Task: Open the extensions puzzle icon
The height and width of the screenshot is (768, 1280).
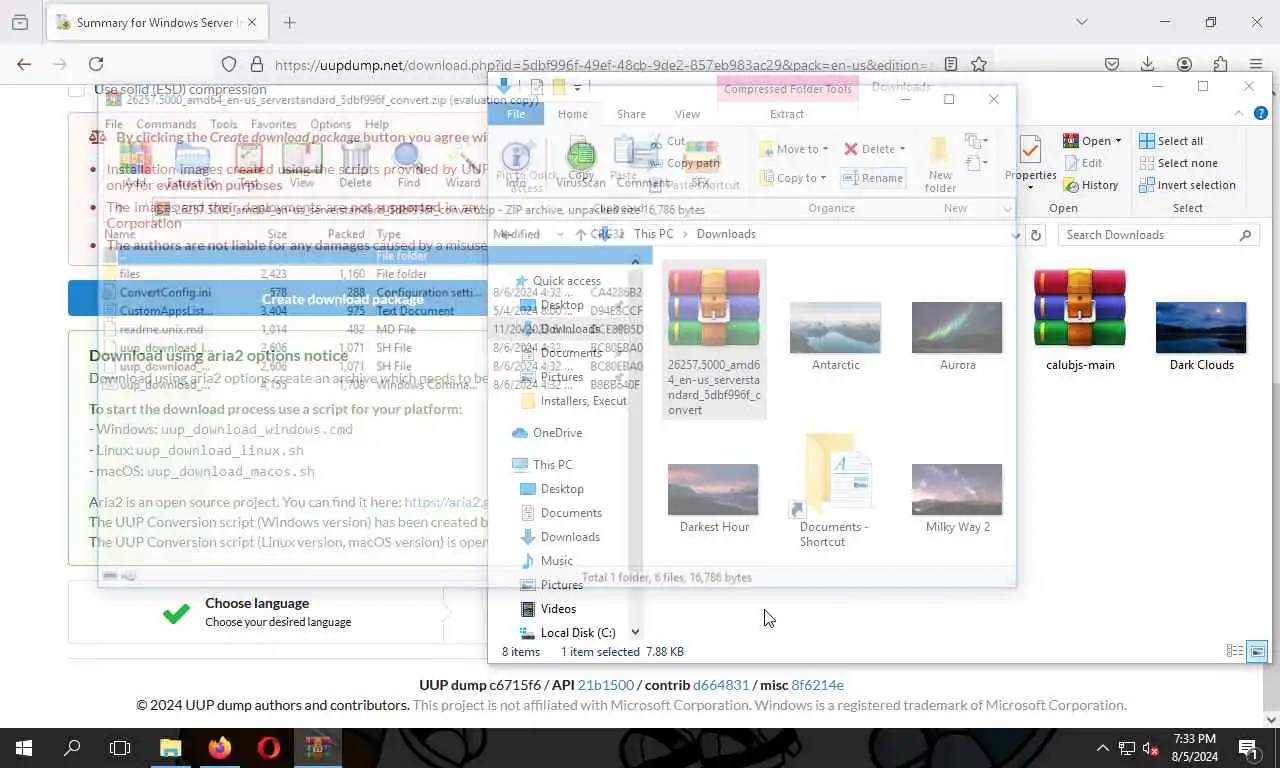Action: coord(1220,64)
